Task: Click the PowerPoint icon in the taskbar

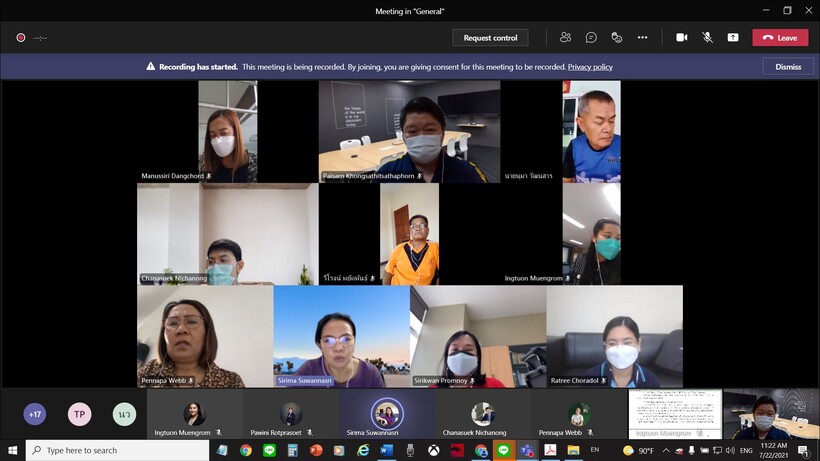Action: pos(317,451)
